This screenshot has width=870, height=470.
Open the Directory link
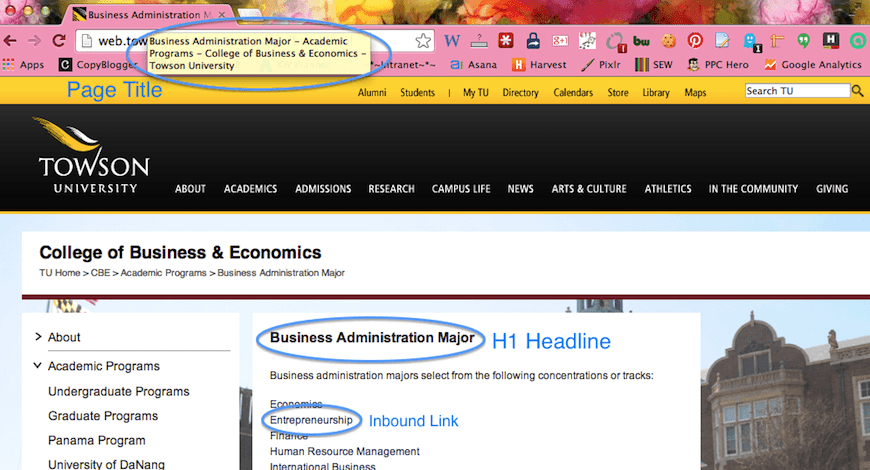[x=520, y=92]
